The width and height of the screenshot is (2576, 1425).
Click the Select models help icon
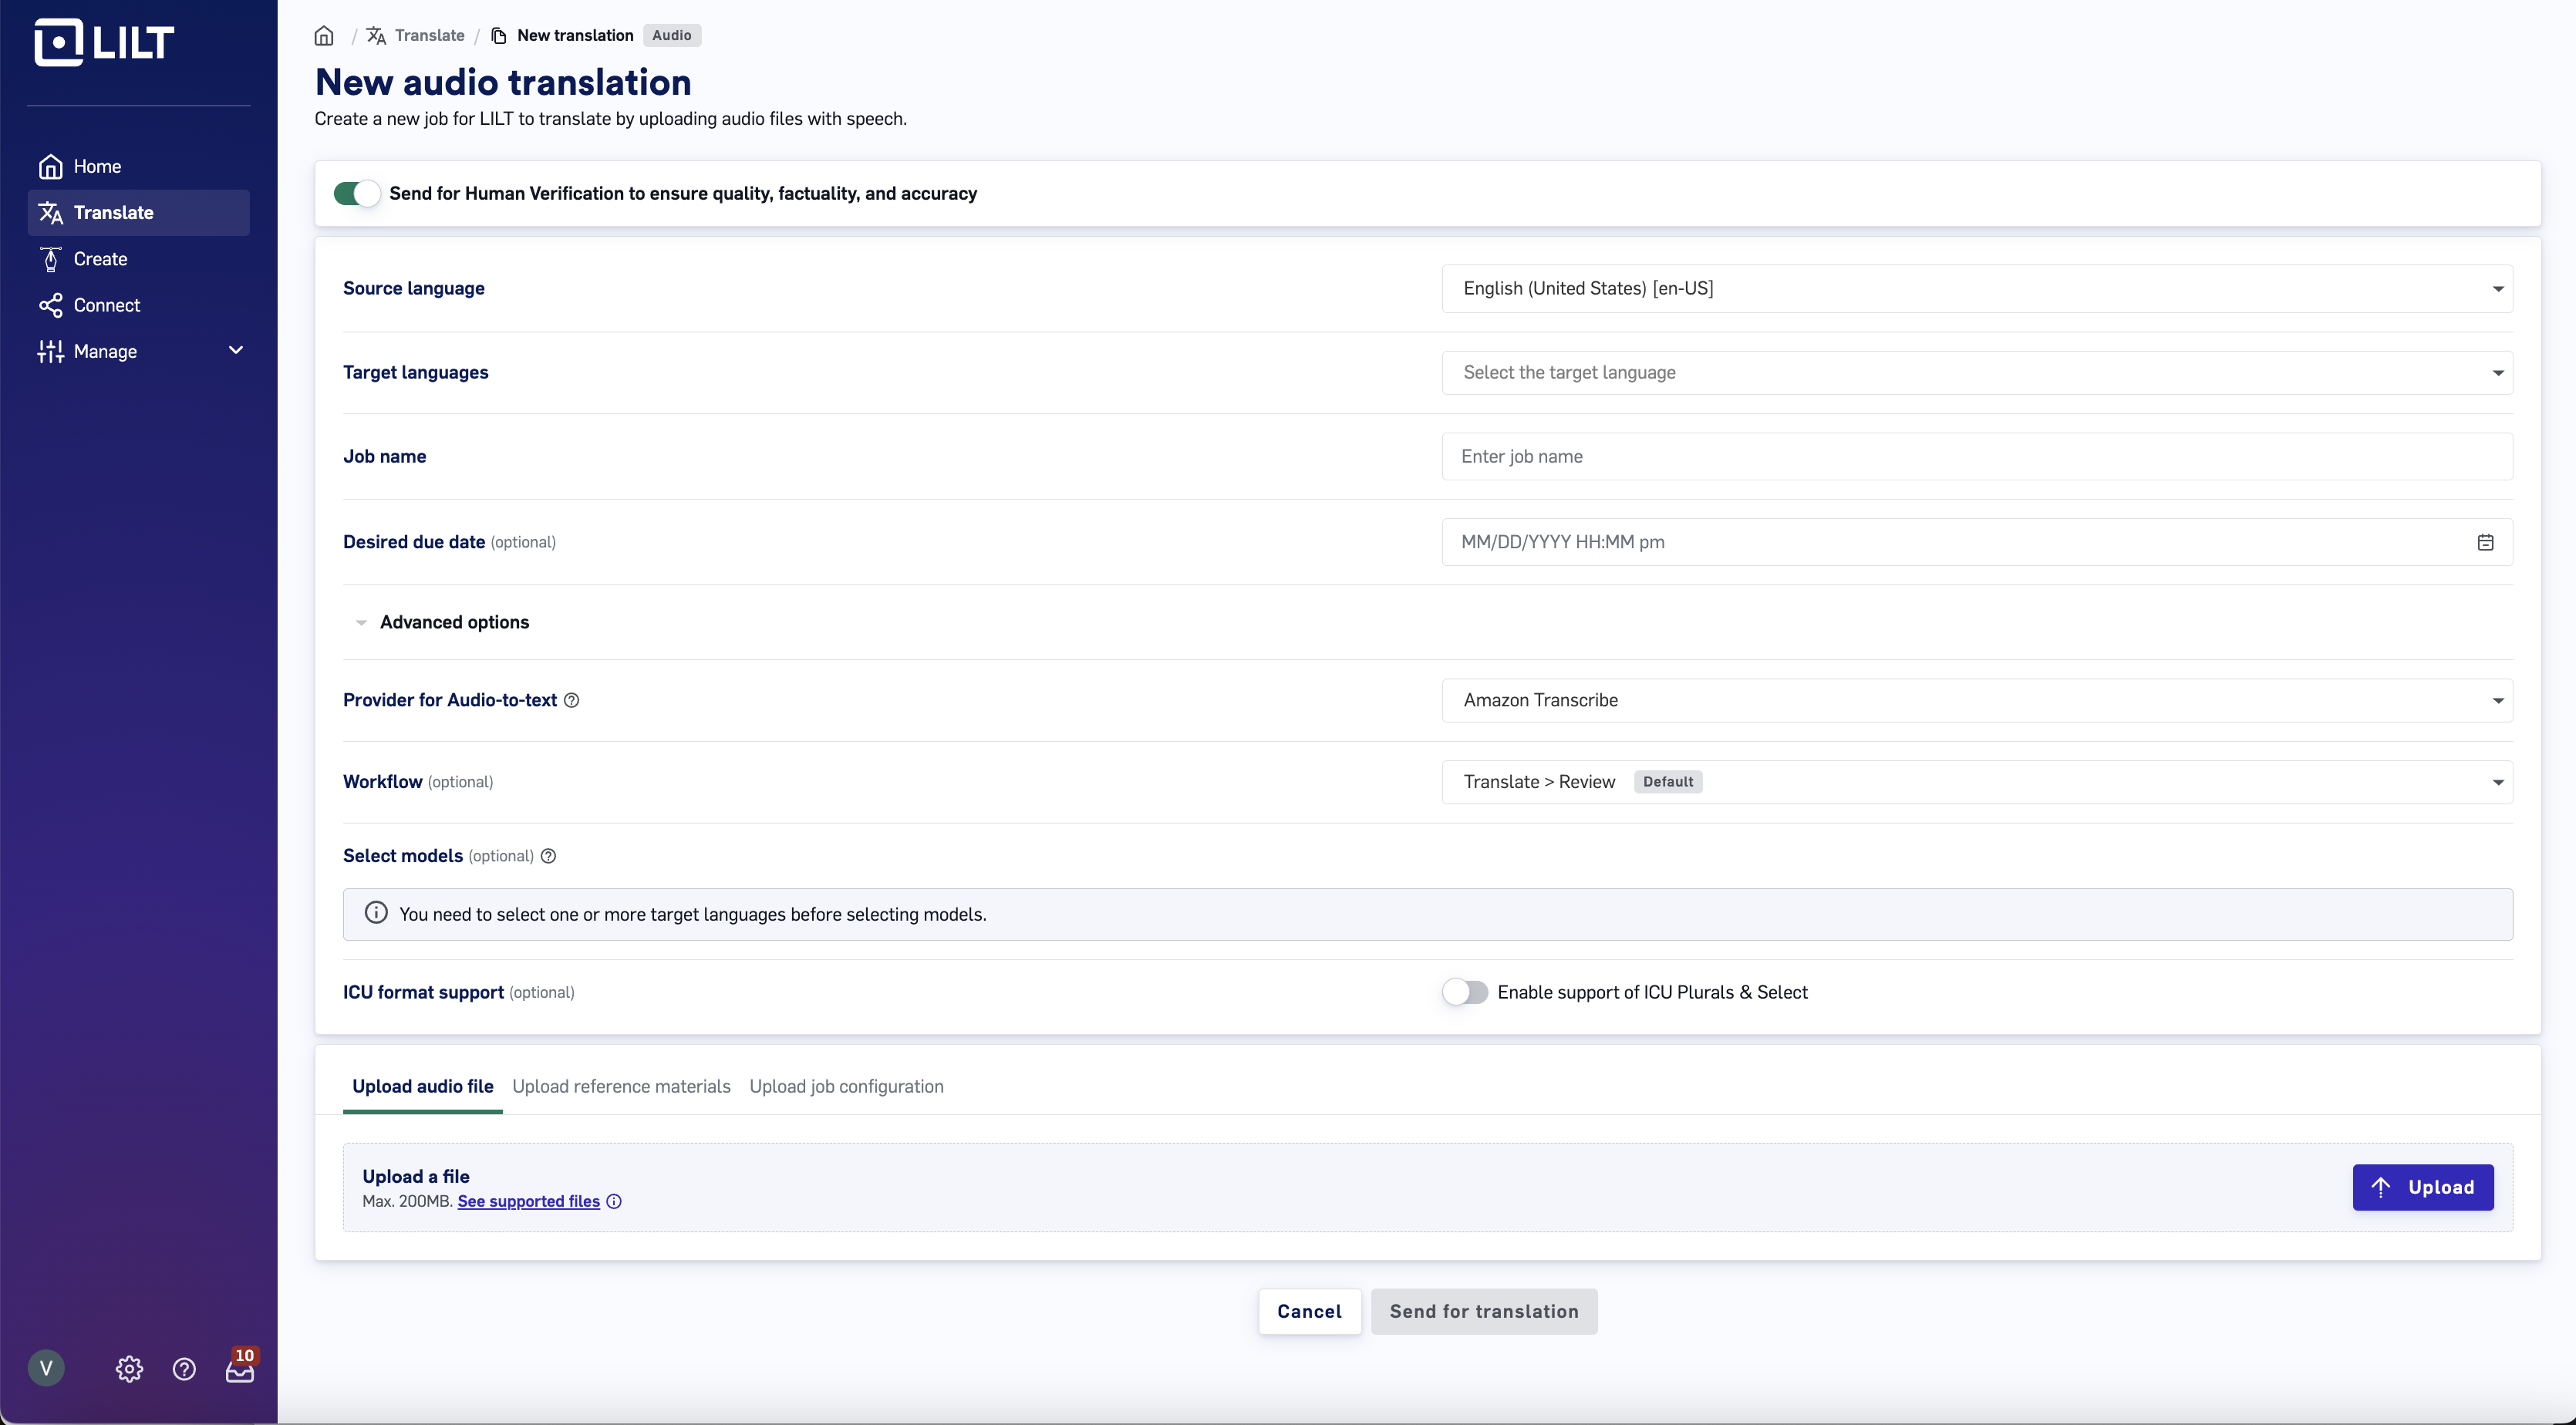[x=548, y=856]
